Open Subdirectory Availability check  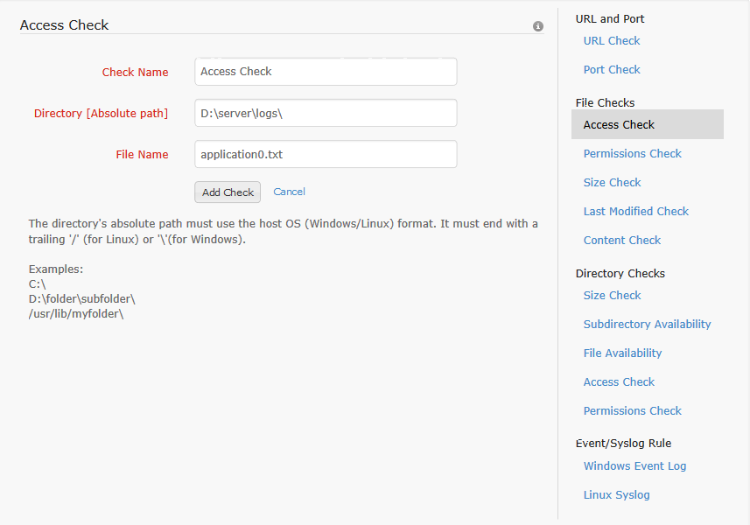click(x=647, y=325)
